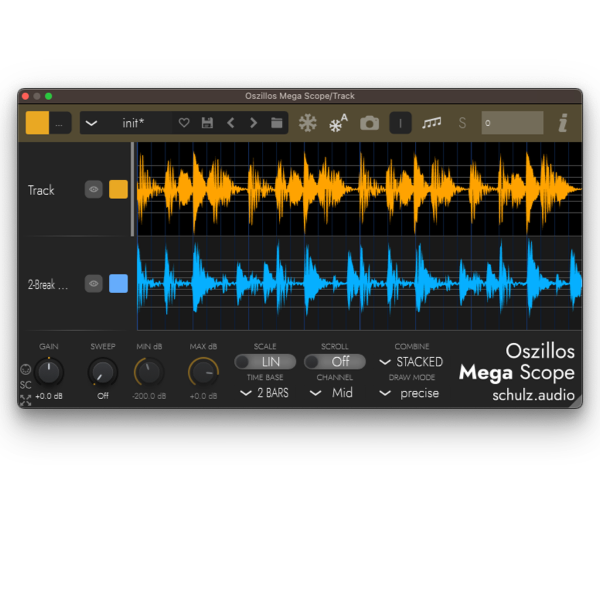Favorite the preset with the heart icon
This screenshot has height=600, width=600.
184,123
